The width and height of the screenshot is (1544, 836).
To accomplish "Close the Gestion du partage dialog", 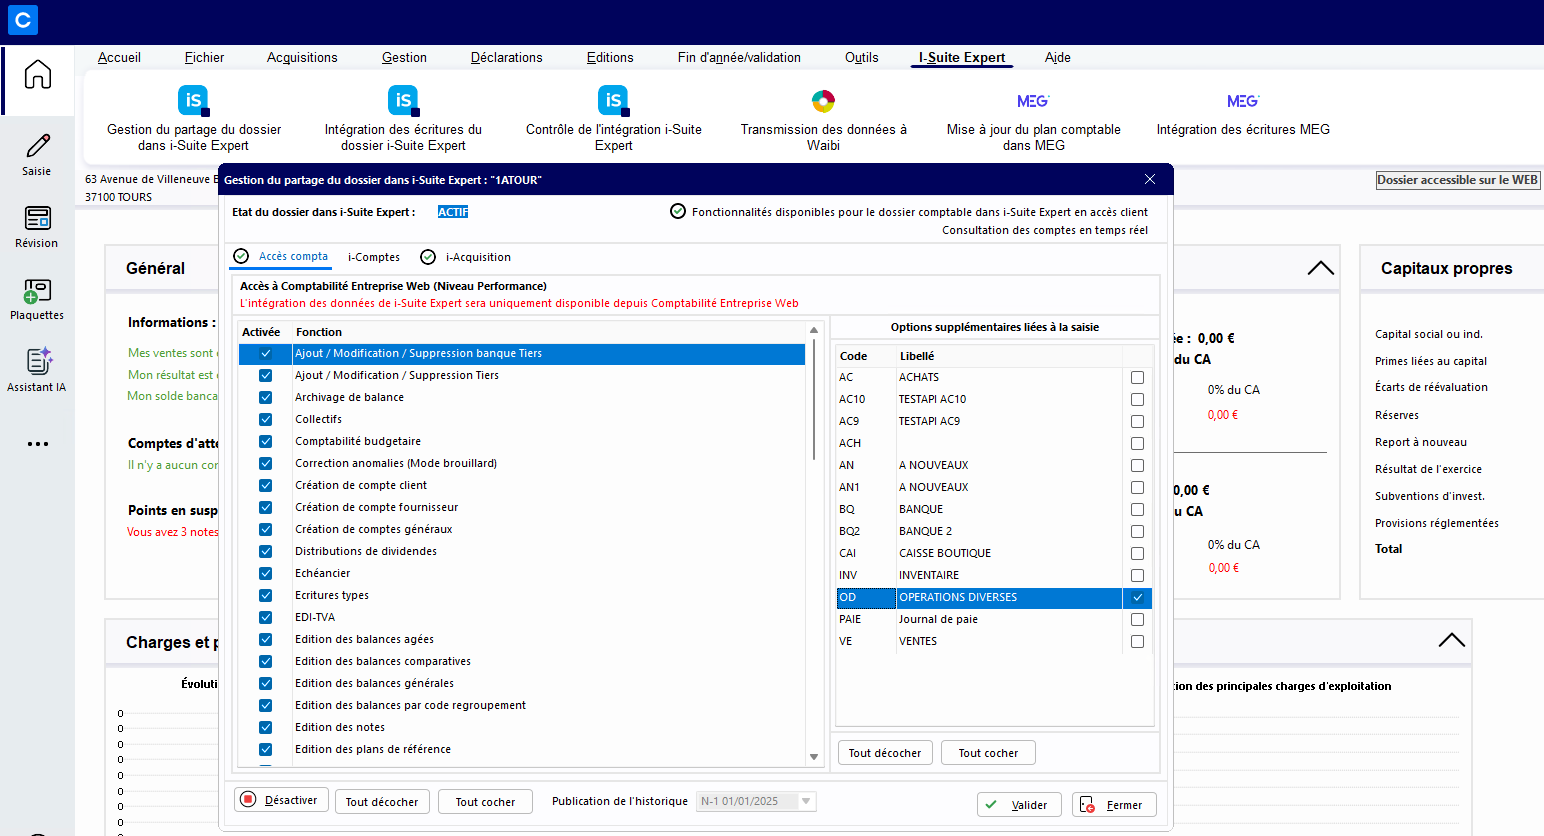I will tap(1150, 180).
